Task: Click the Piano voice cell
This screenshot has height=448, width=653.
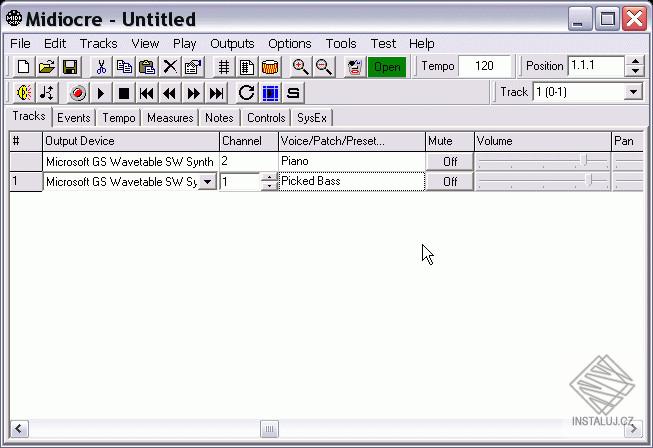Action: coord(351,161)
